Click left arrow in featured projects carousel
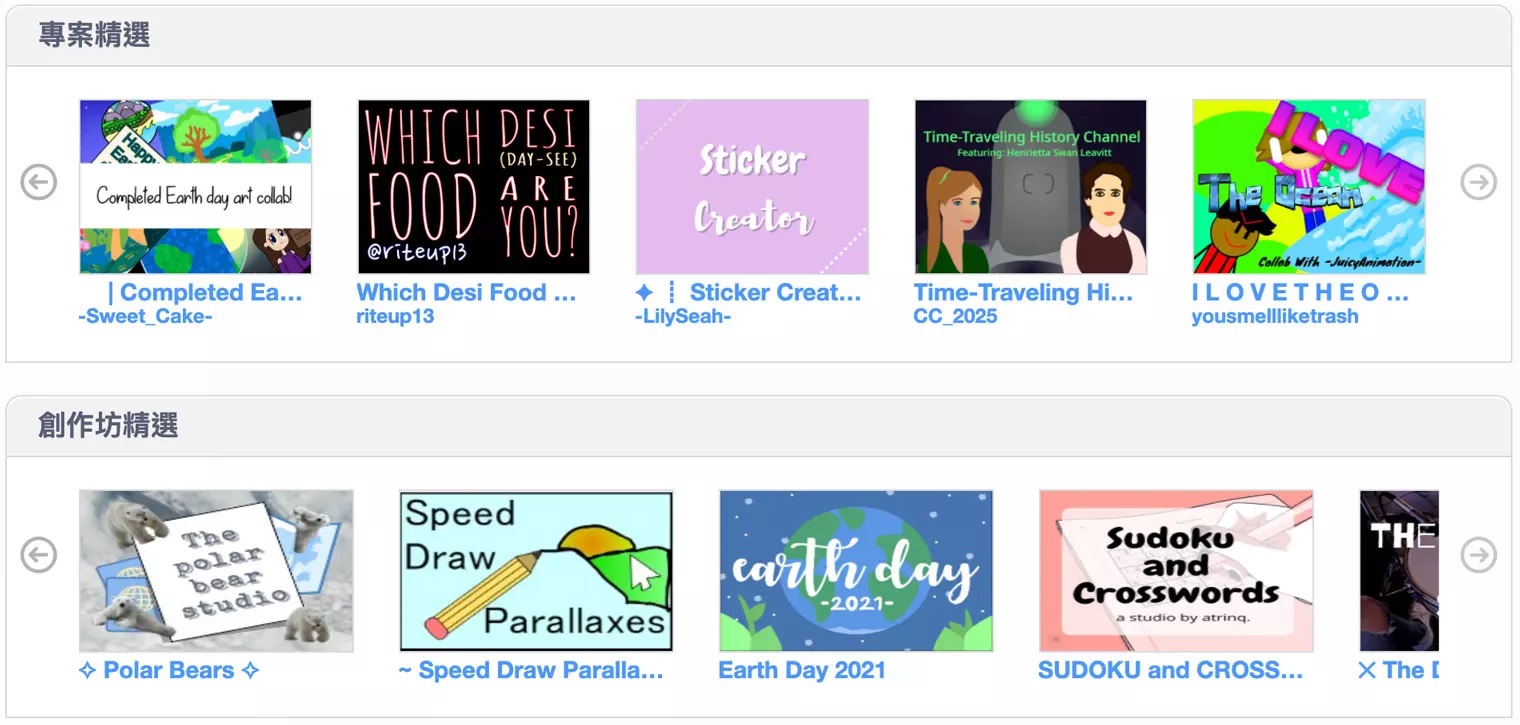The image size is (1520, 725). click(39, 182)
